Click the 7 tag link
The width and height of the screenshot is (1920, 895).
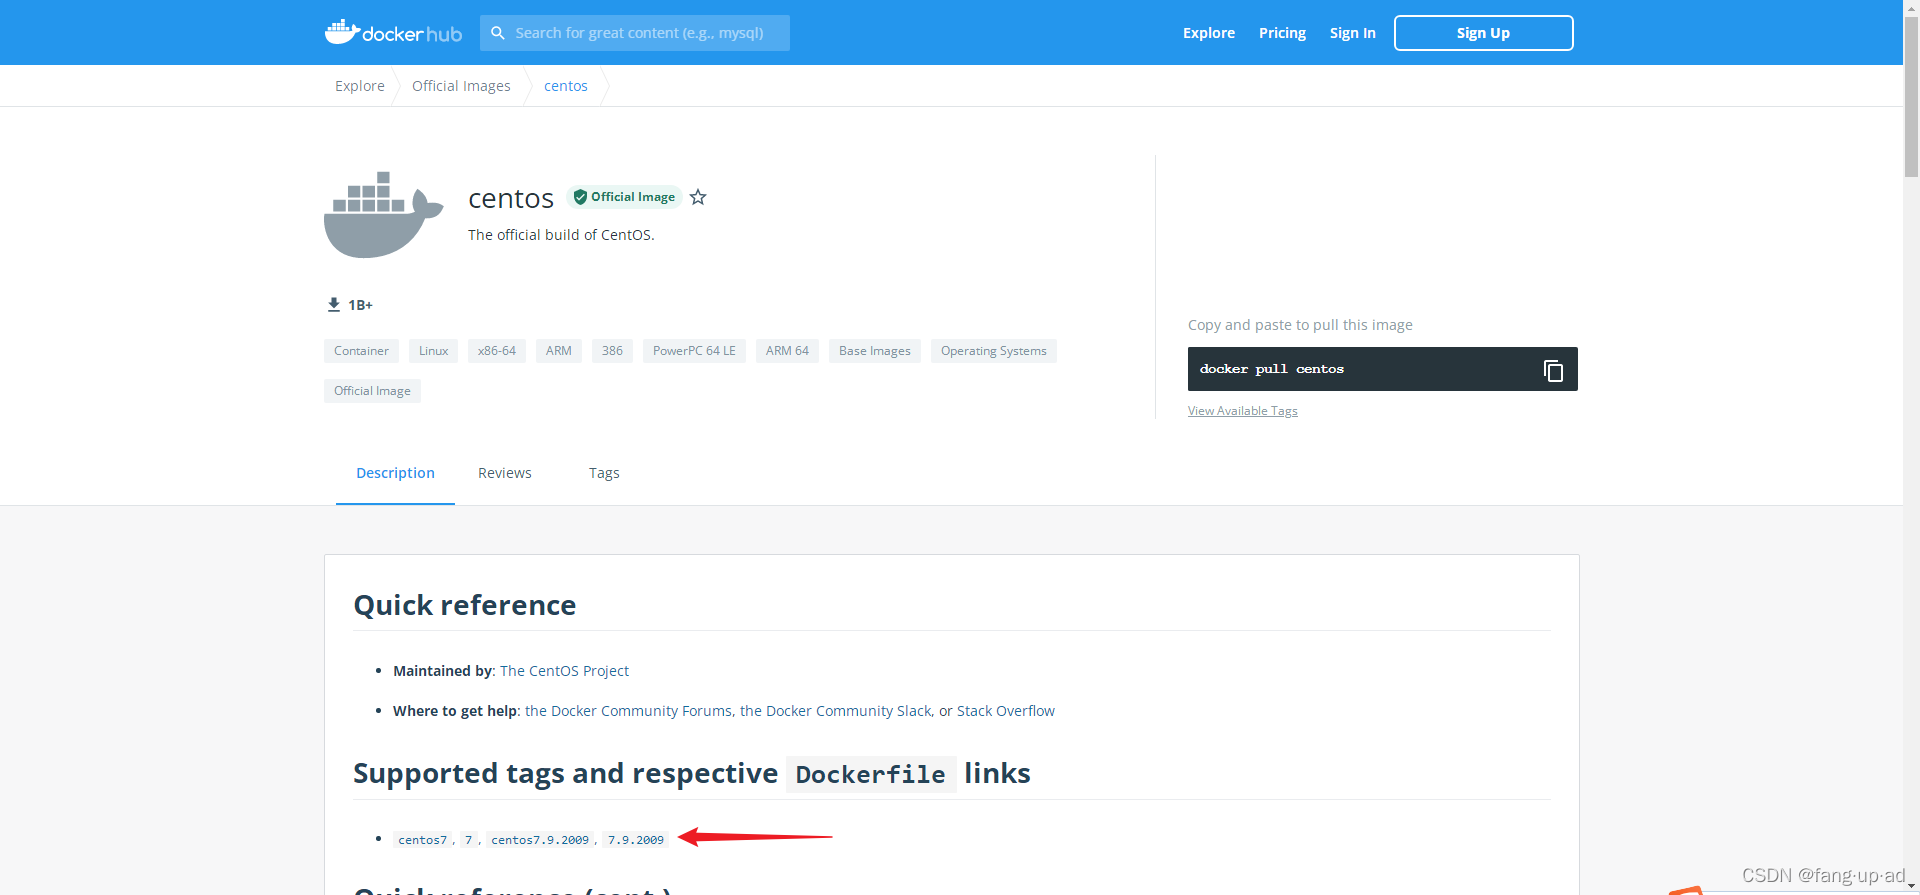[x=468, y=840]
